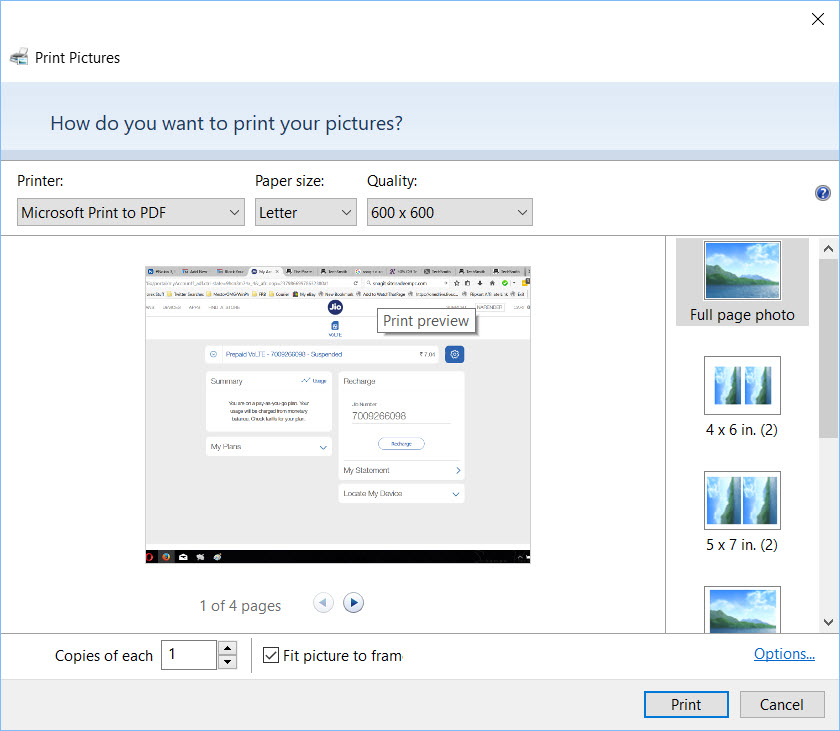Image resolution: width=840 pixels, height=731 pixels.
Task: Click the "How do you want to print" heading
Action: pos(227,124)
